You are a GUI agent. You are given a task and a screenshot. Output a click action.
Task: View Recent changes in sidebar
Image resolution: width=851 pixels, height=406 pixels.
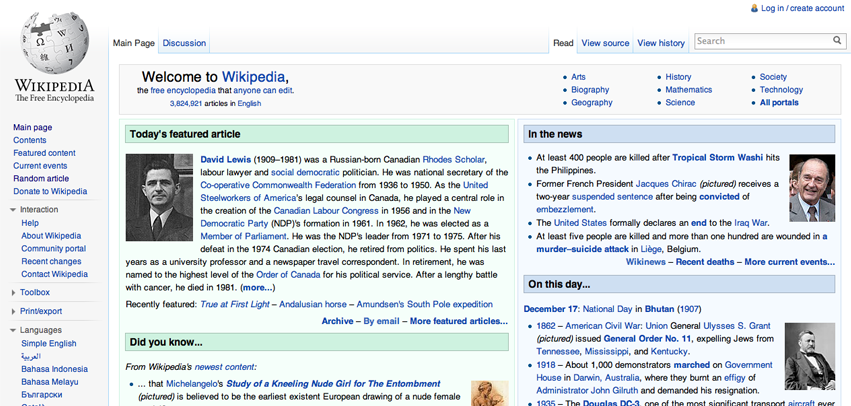click(x=51, y=261)
